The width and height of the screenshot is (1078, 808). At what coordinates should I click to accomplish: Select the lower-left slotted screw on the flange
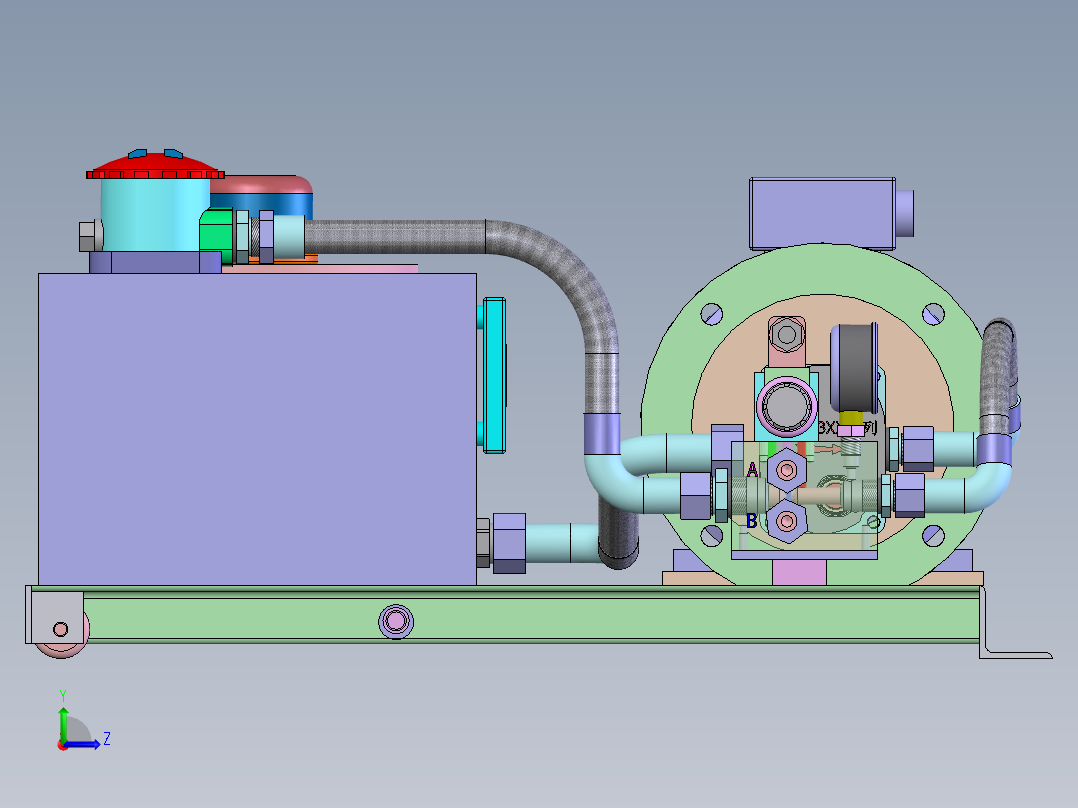(x=712, y=535)
